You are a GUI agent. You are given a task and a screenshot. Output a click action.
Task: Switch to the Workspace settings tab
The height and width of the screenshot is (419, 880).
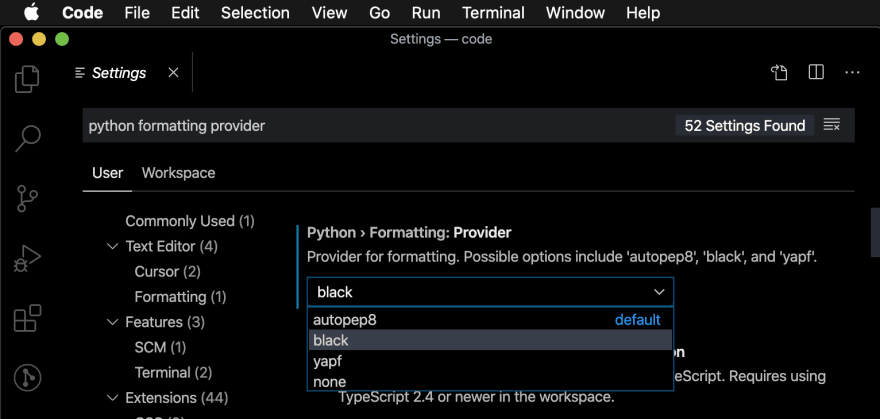pos(178,173)
